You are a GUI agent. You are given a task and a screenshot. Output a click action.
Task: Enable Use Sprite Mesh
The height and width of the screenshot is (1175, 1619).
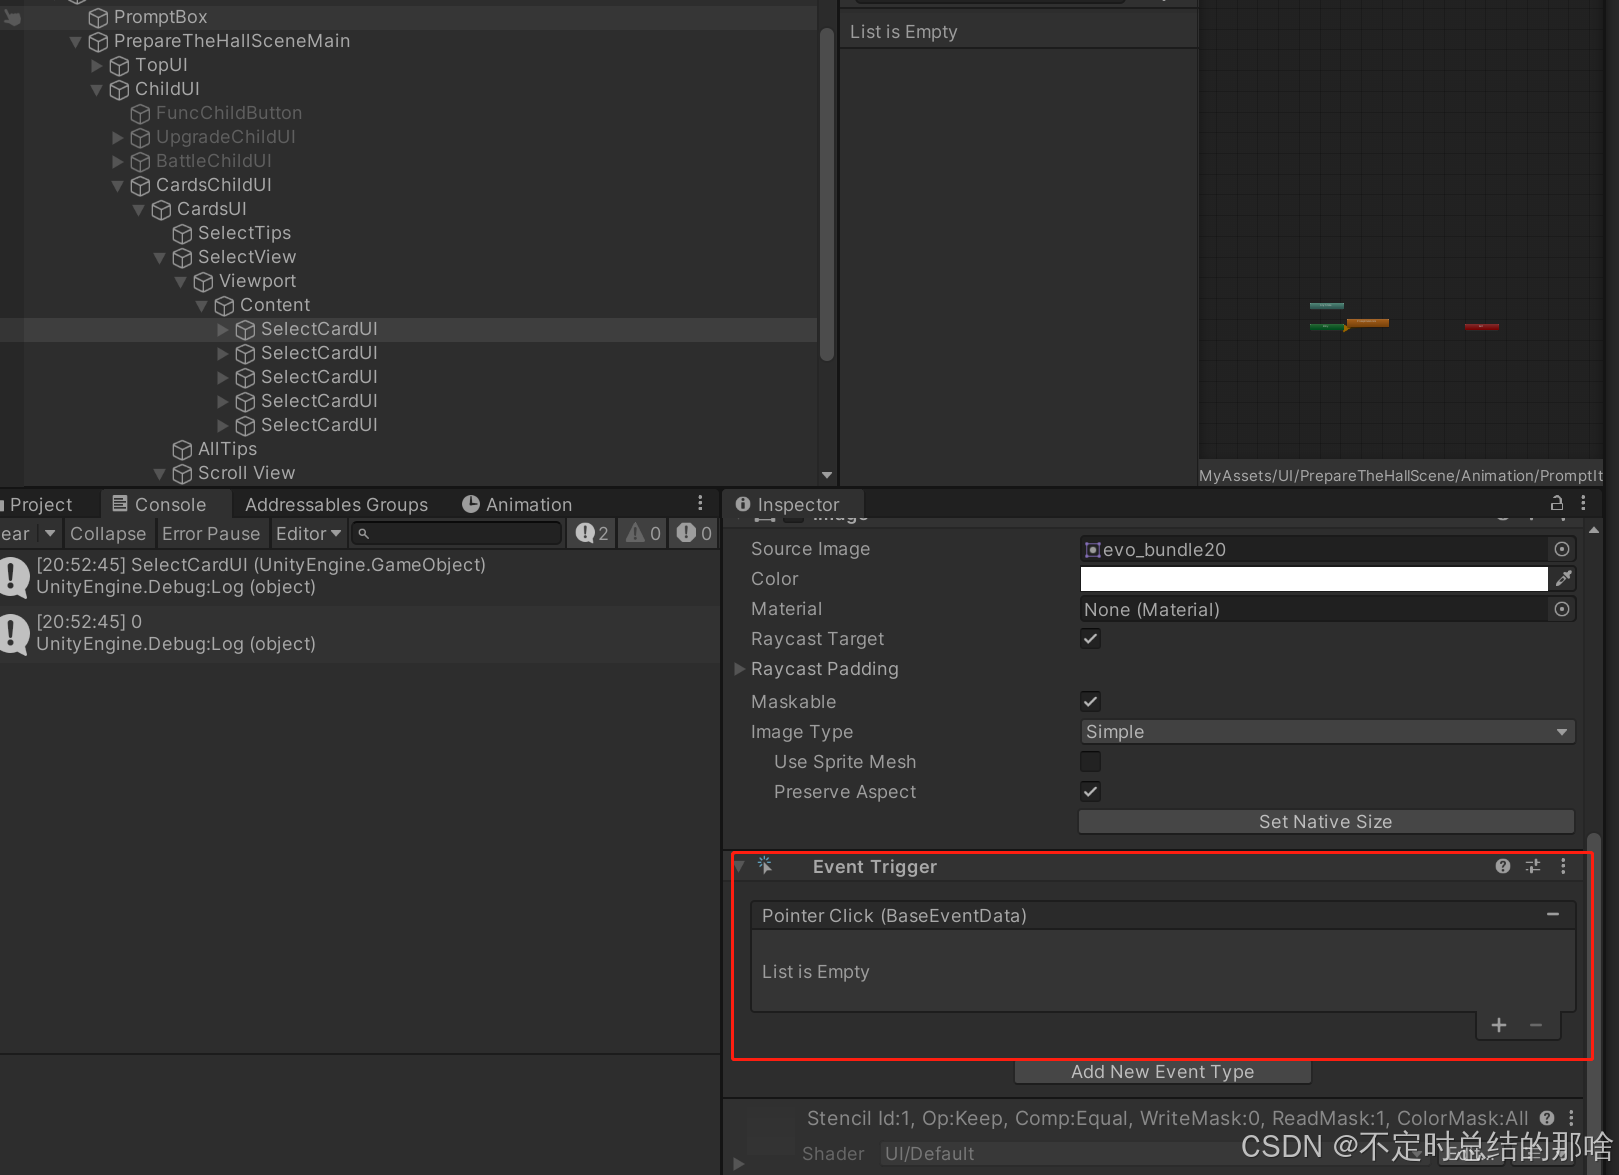tap(1090, 761)
